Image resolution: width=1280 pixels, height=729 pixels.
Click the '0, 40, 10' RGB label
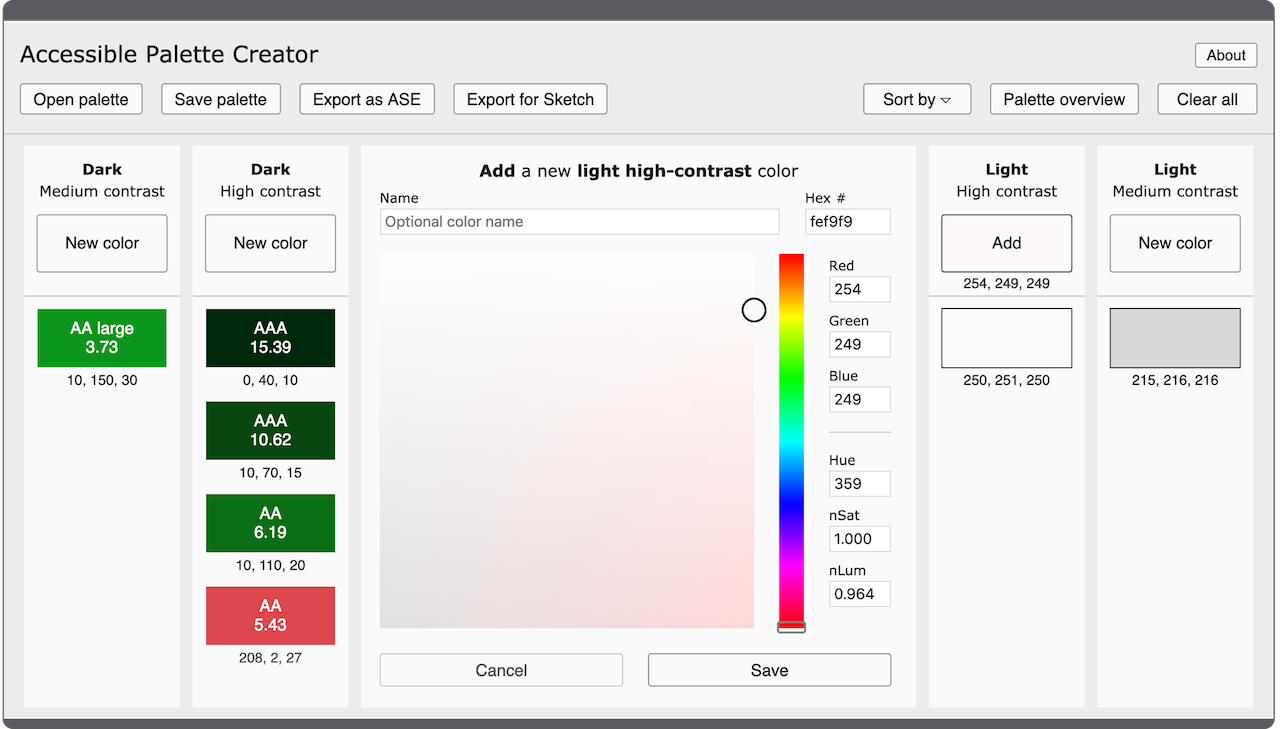click(270, 380)
